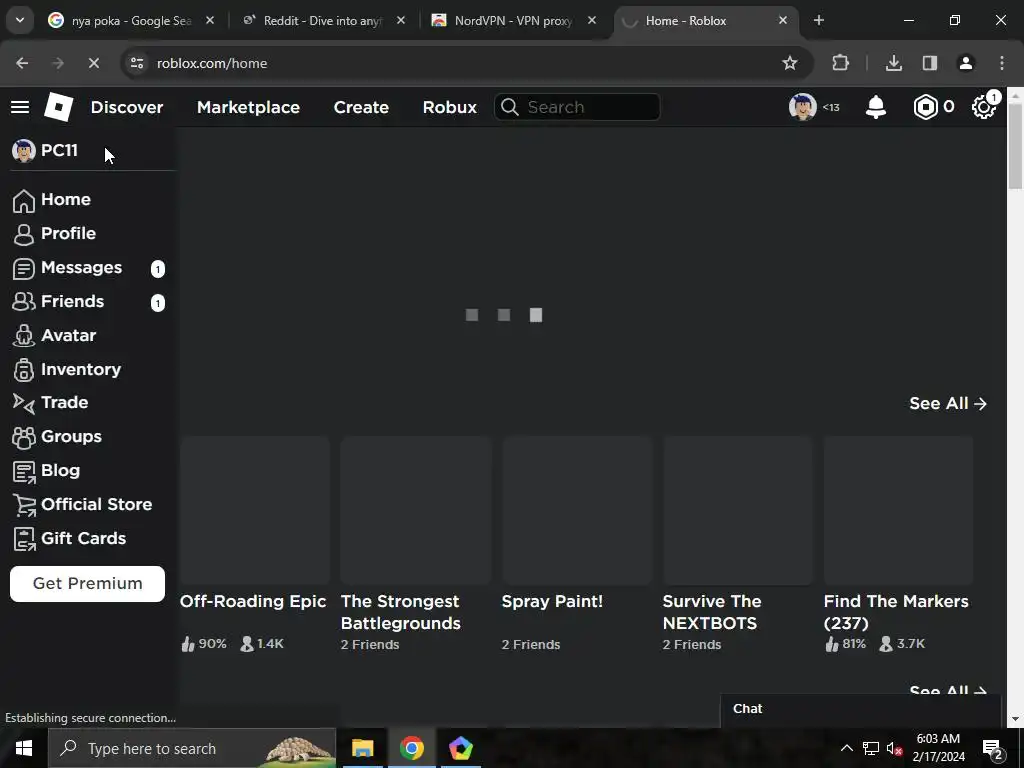Open the Marketplace menu
Screen dimensions: 1024x768
248,107
